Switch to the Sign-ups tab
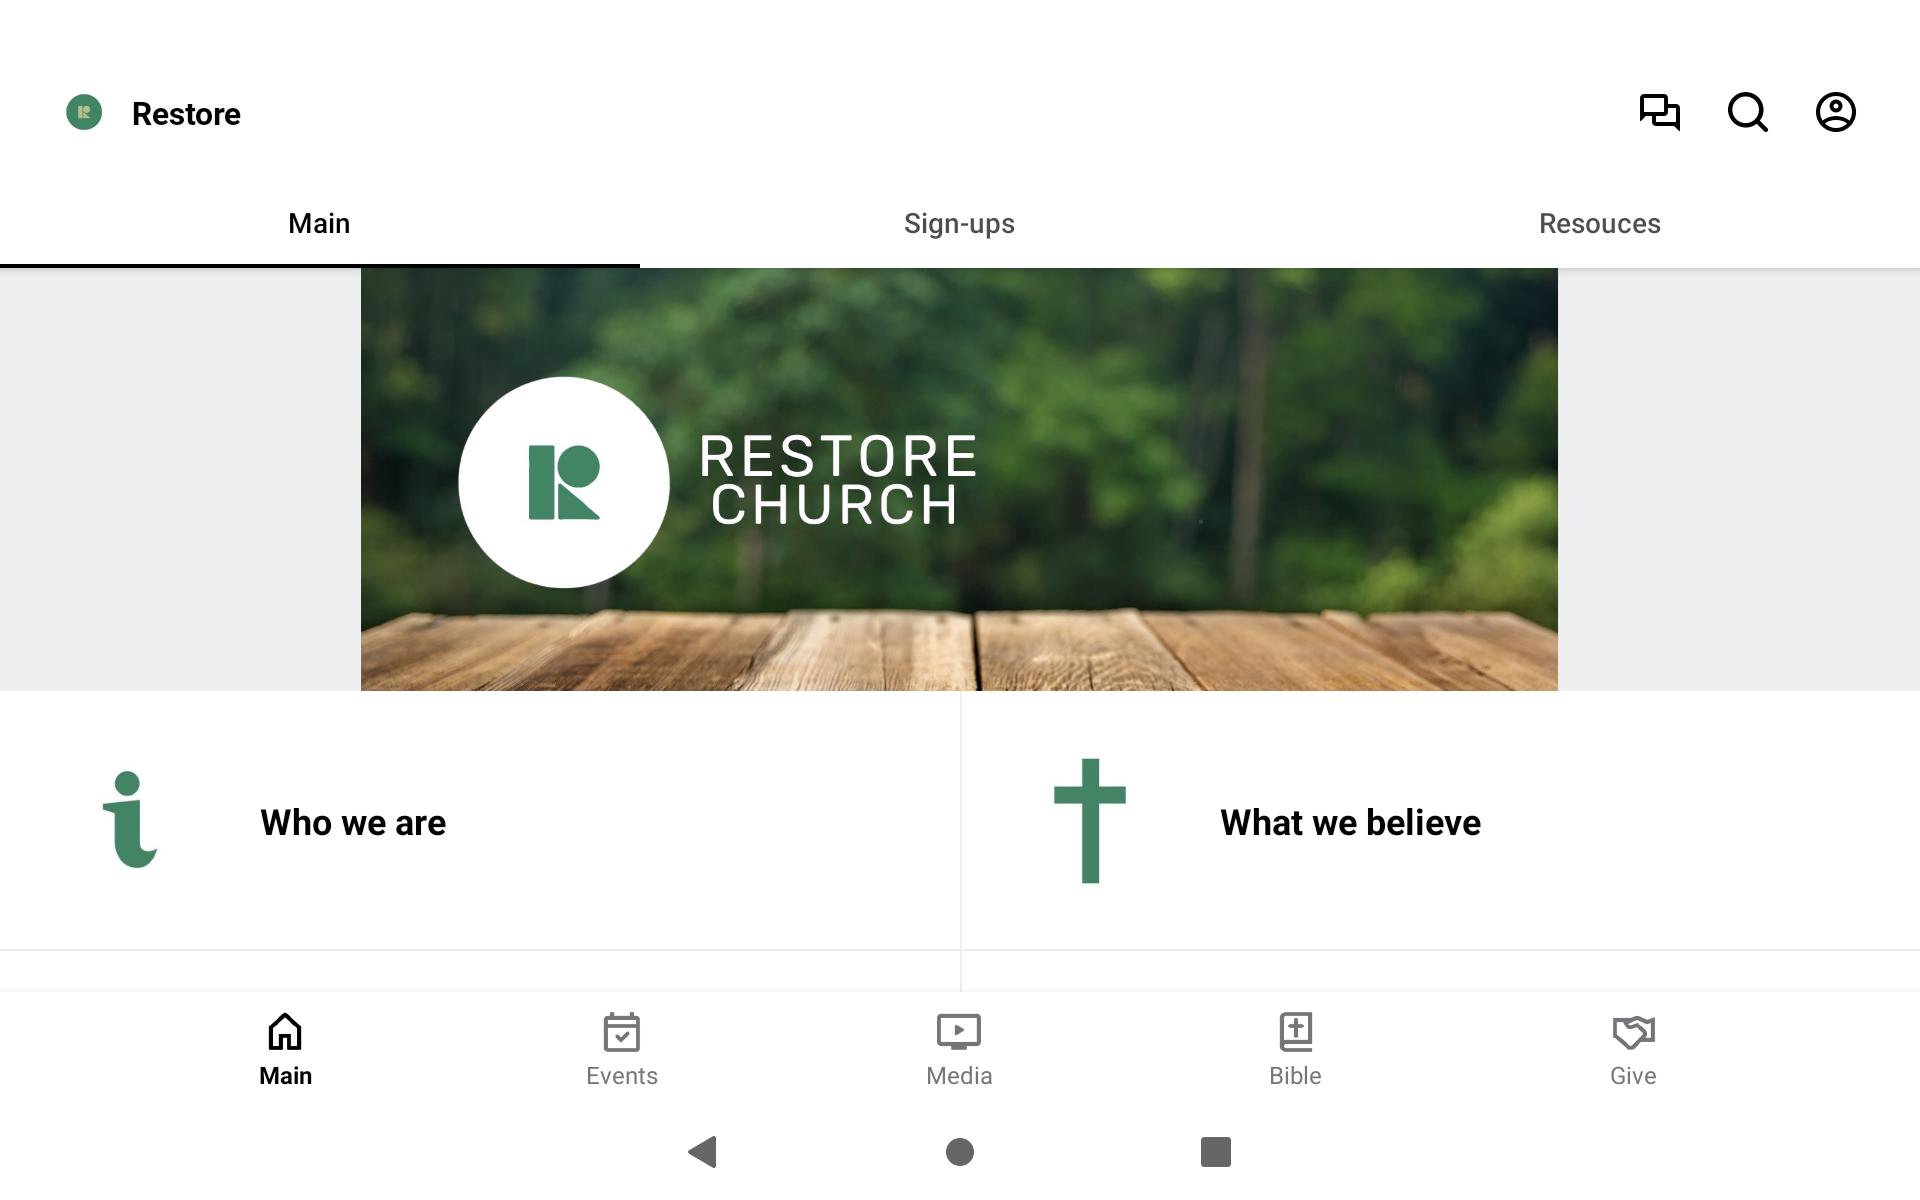This screenshot has height=1200, width=1920. pyautogui.click(x=960, y=224)
